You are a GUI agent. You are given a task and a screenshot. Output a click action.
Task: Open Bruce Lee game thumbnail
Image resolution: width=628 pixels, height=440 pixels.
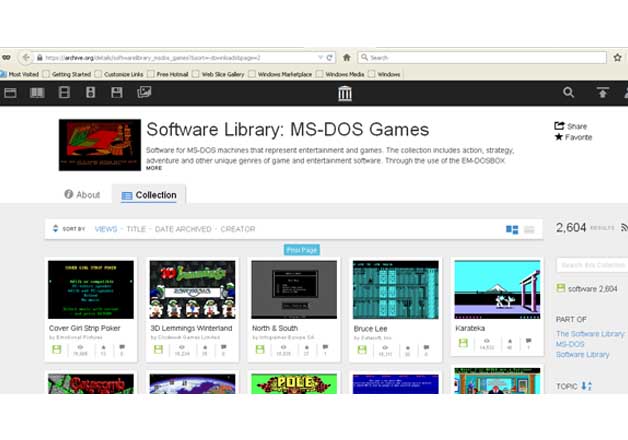point(396,289)
